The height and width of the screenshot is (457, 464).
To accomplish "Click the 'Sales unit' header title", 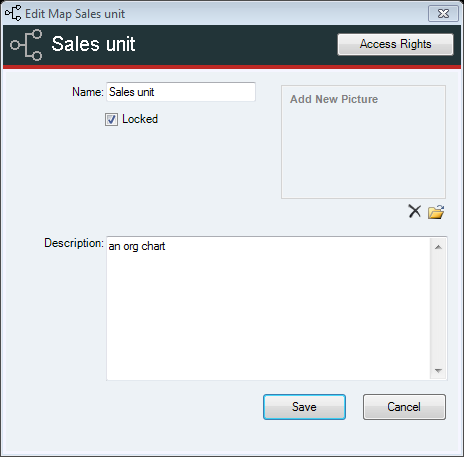I will pos(93,44).
